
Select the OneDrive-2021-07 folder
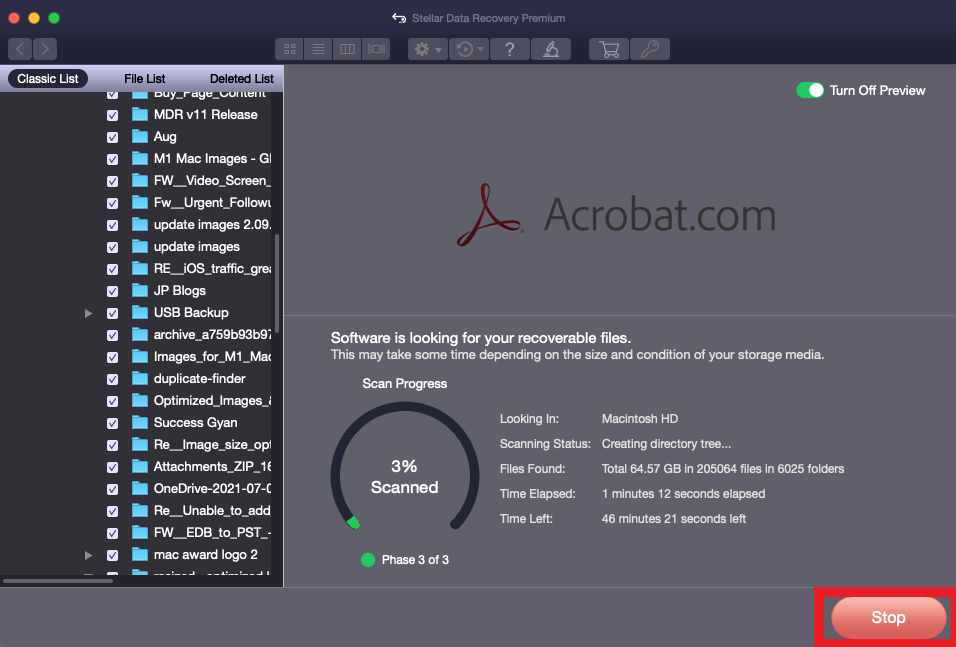212,488
